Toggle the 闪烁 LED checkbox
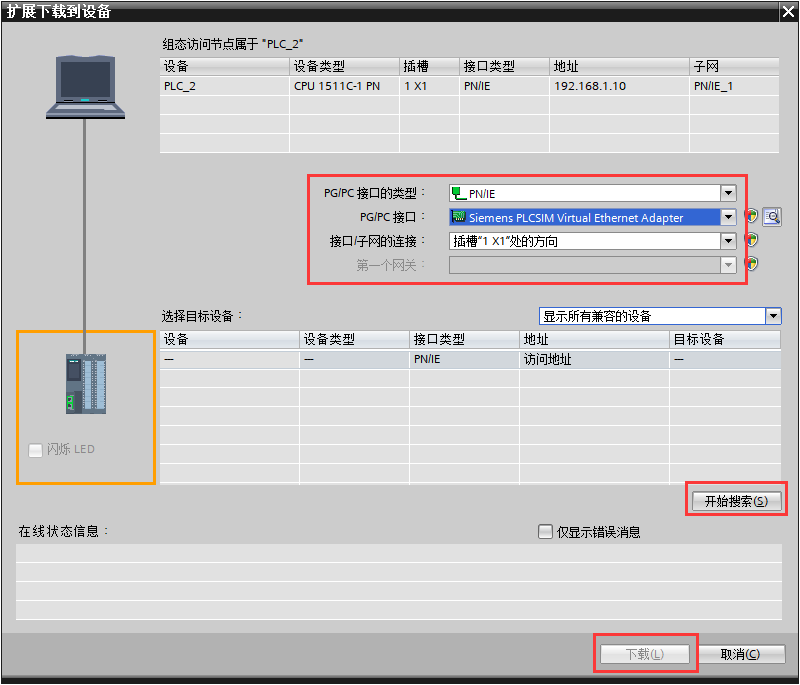800x685 pixels. pyautogui.click(x=35, y=450)
